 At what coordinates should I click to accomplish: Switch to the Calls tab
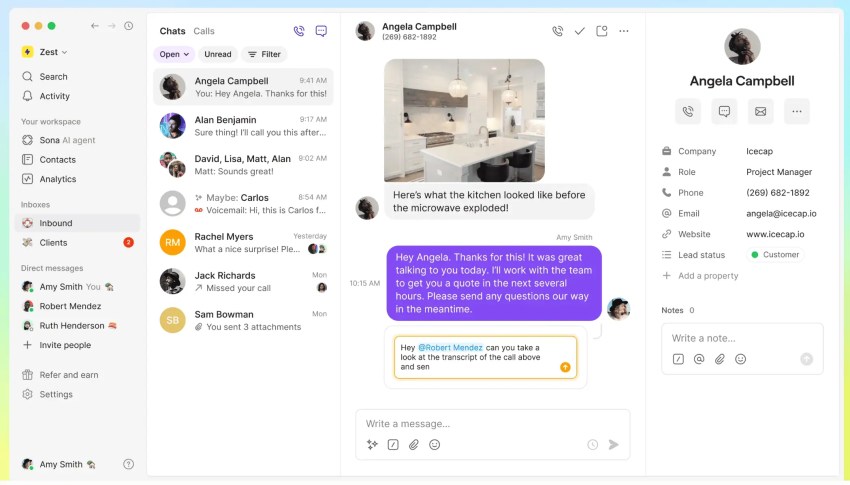204,31
